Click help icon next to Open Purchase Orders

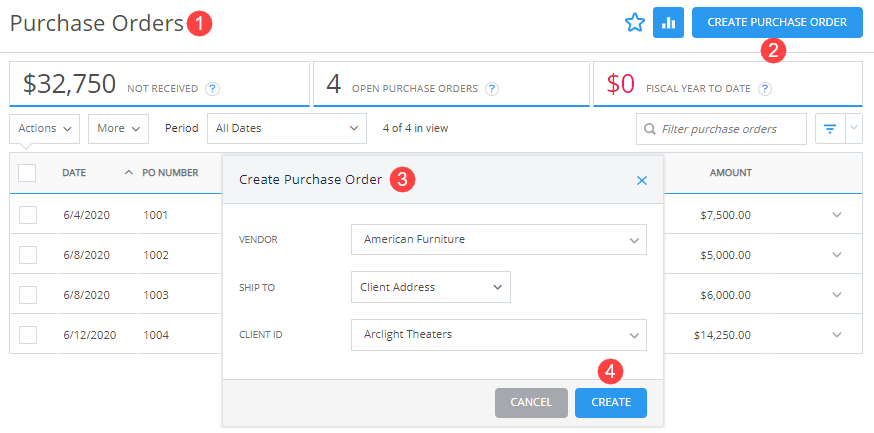tap(492, 89)
